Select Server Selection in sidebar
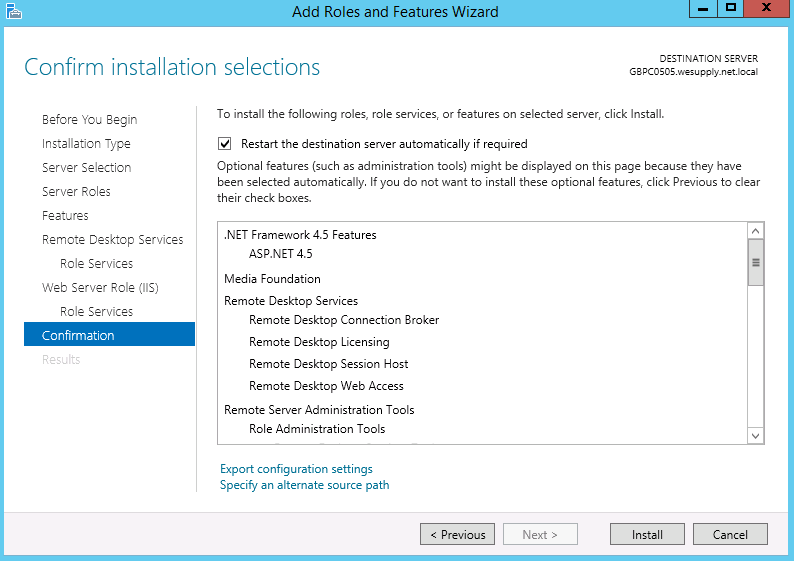The image size is (794, 561). pyautogui.click(x=87, y=168)
